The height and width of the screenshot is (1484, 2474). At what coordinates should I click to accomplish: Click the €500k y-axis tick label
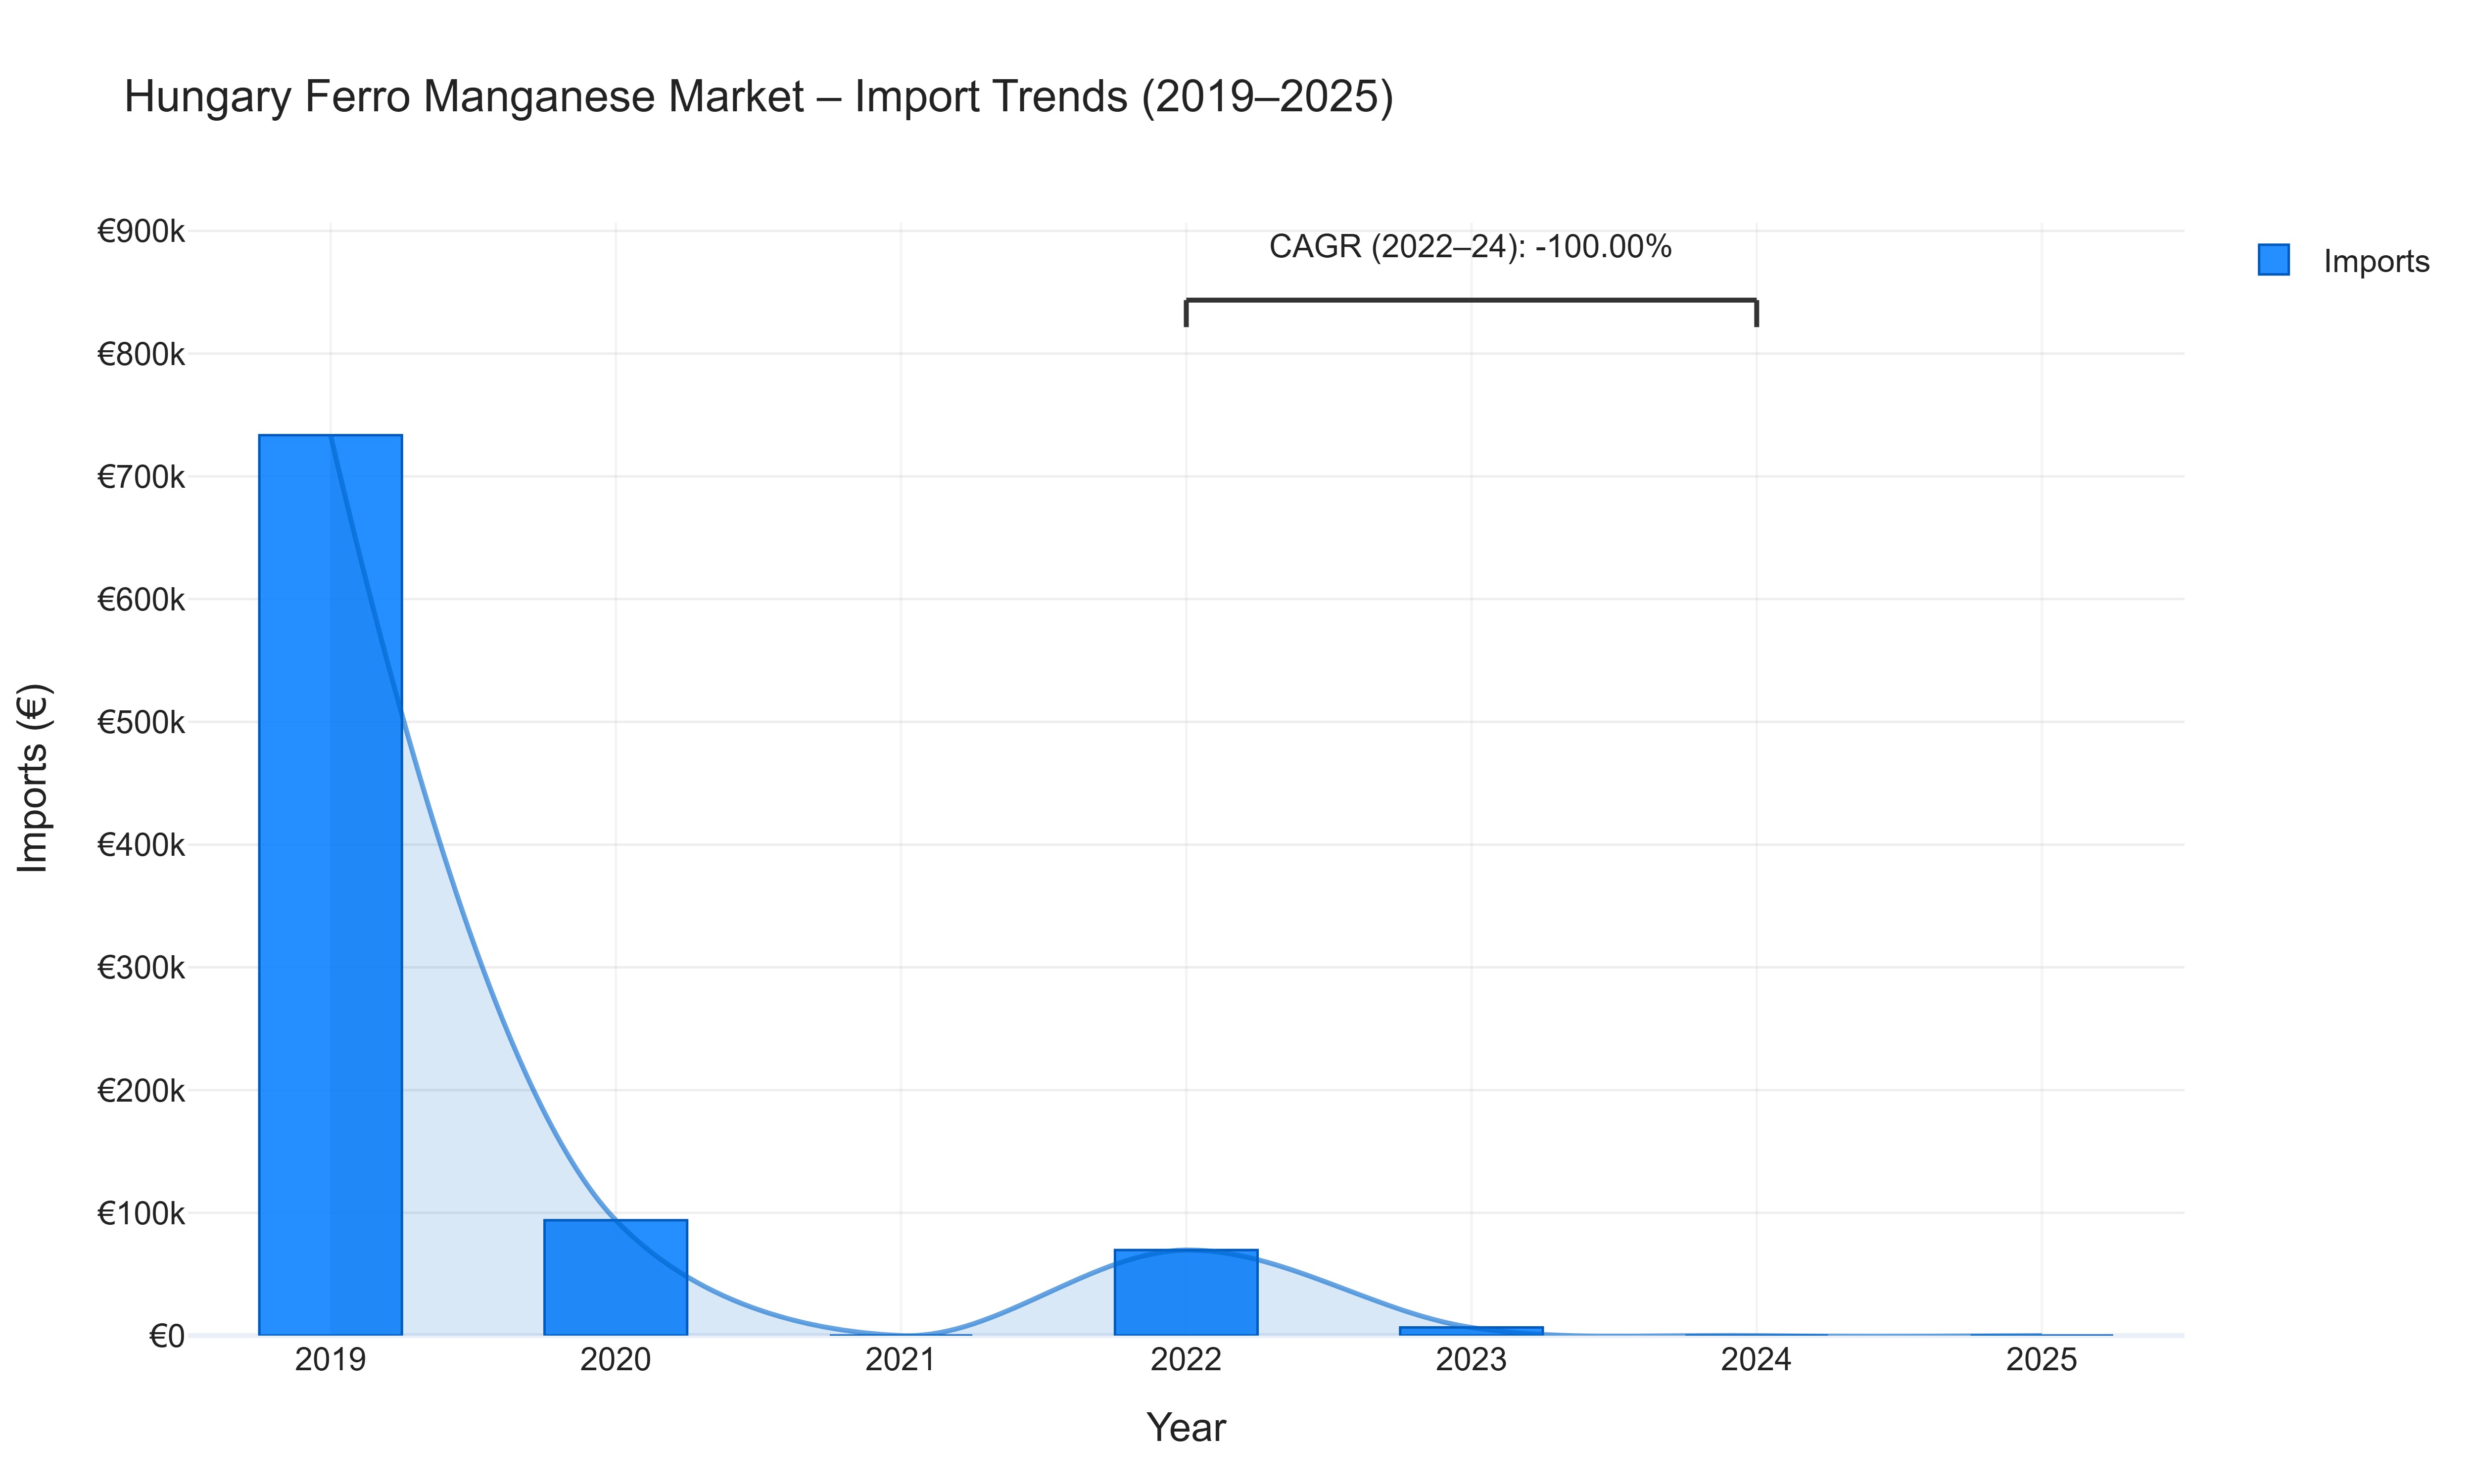(x=141, y=722)
